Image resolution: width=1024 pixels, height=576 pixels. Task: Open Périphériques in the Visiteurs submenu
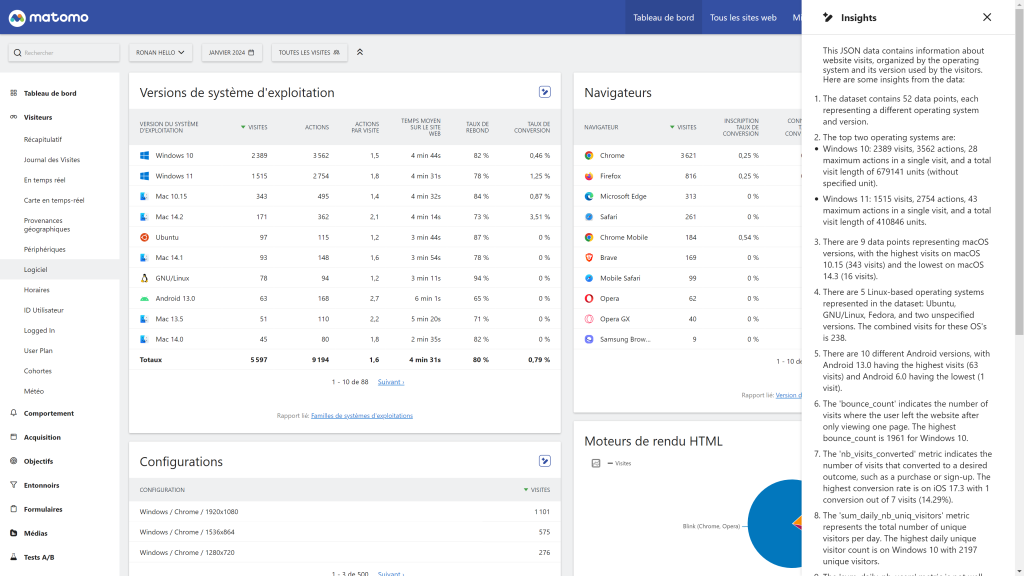point(45,249)
